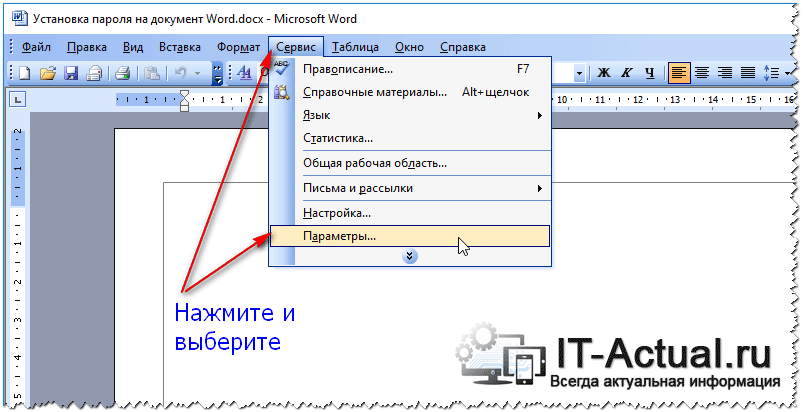This screenshot has width=803, height=412.
Task: Click the Open folder icon
Action: [48, 73]
